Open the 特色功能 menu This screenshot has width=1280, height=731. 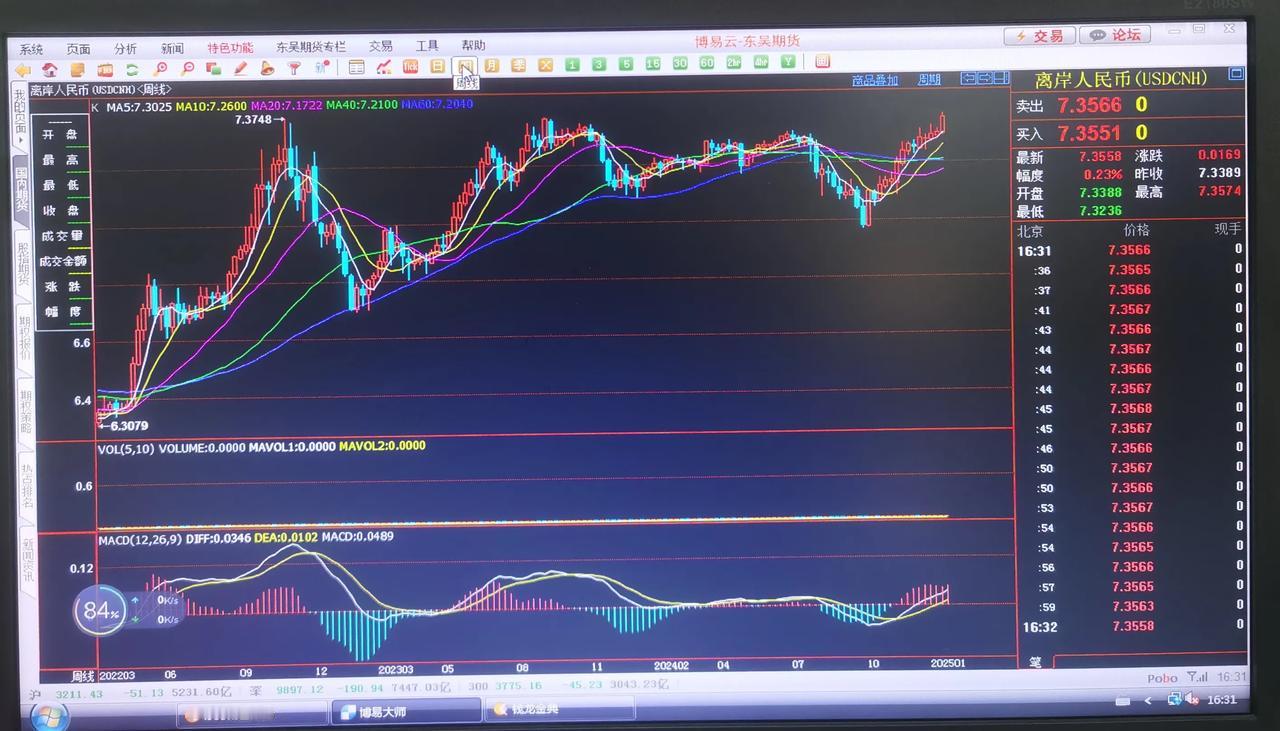(x=230, y=47)
